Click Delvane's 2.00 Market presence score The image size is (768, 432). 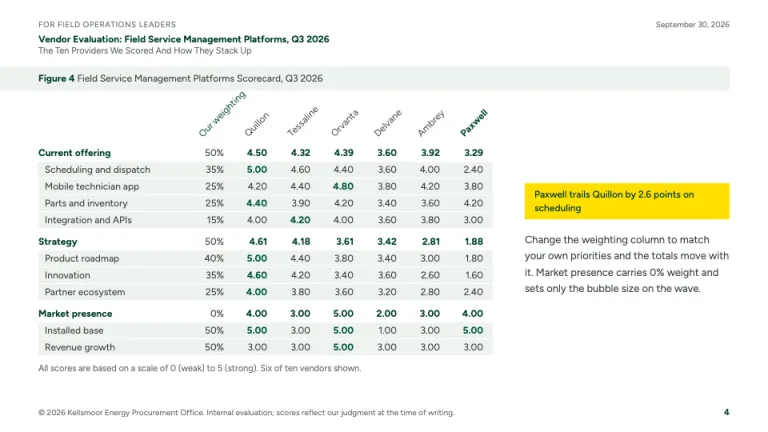[x=386, y=313]
